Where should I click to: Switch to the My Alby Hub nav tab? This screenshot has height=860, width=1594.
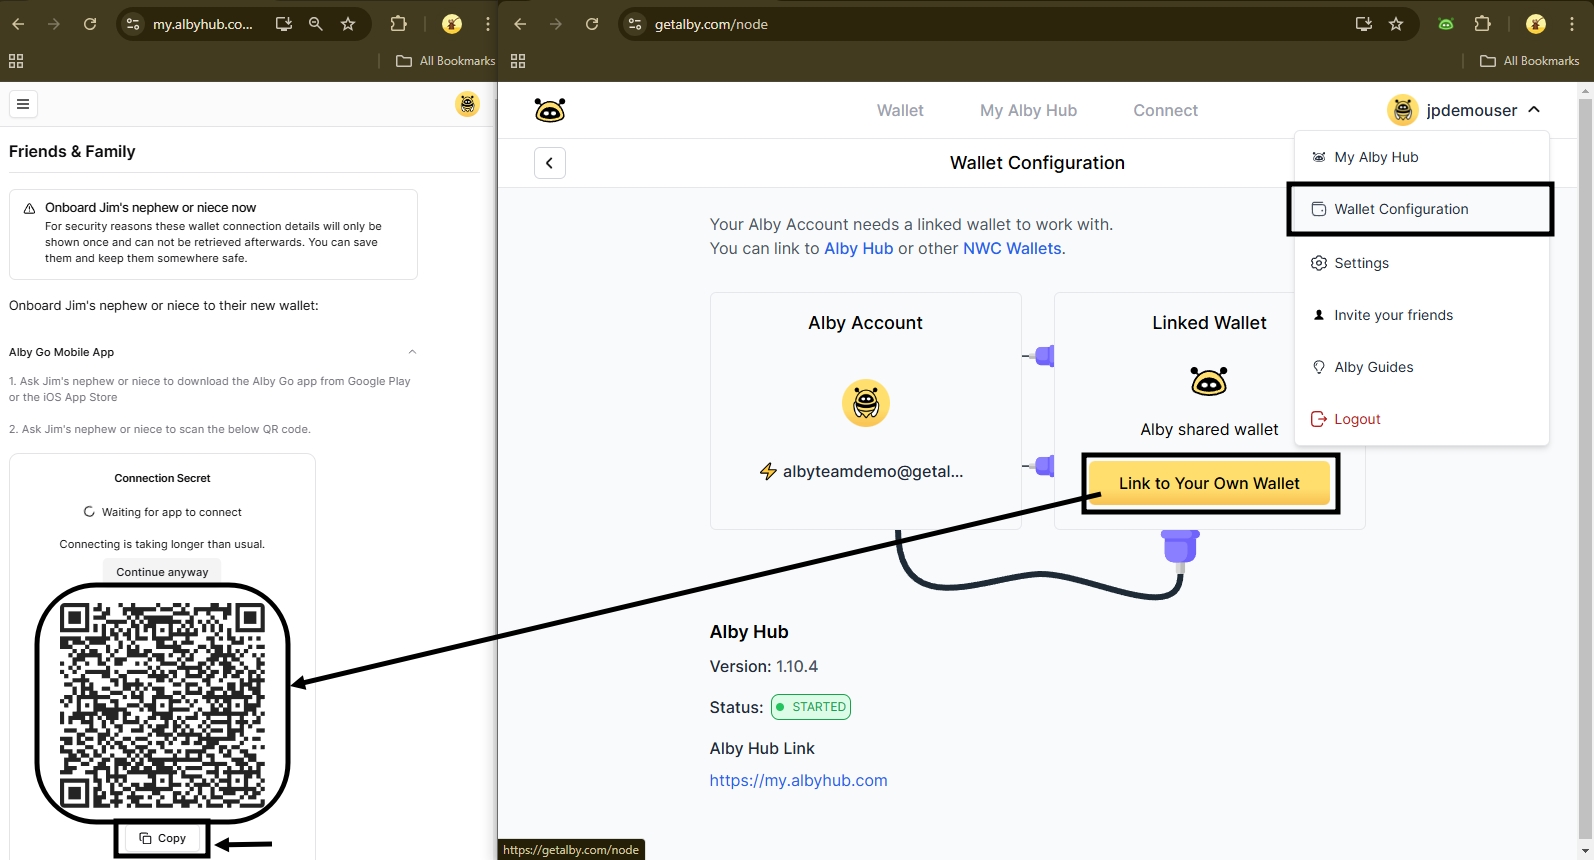[x=1028, y=110]
